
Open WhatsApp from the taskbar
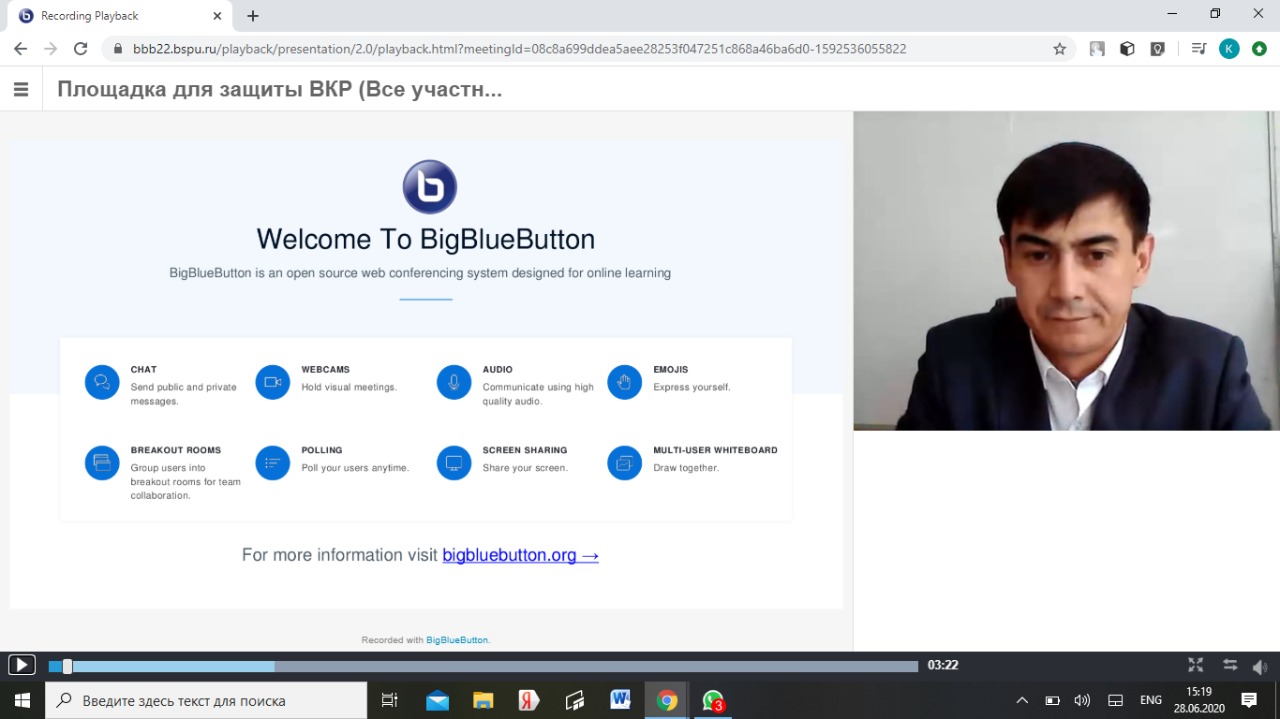713,701
